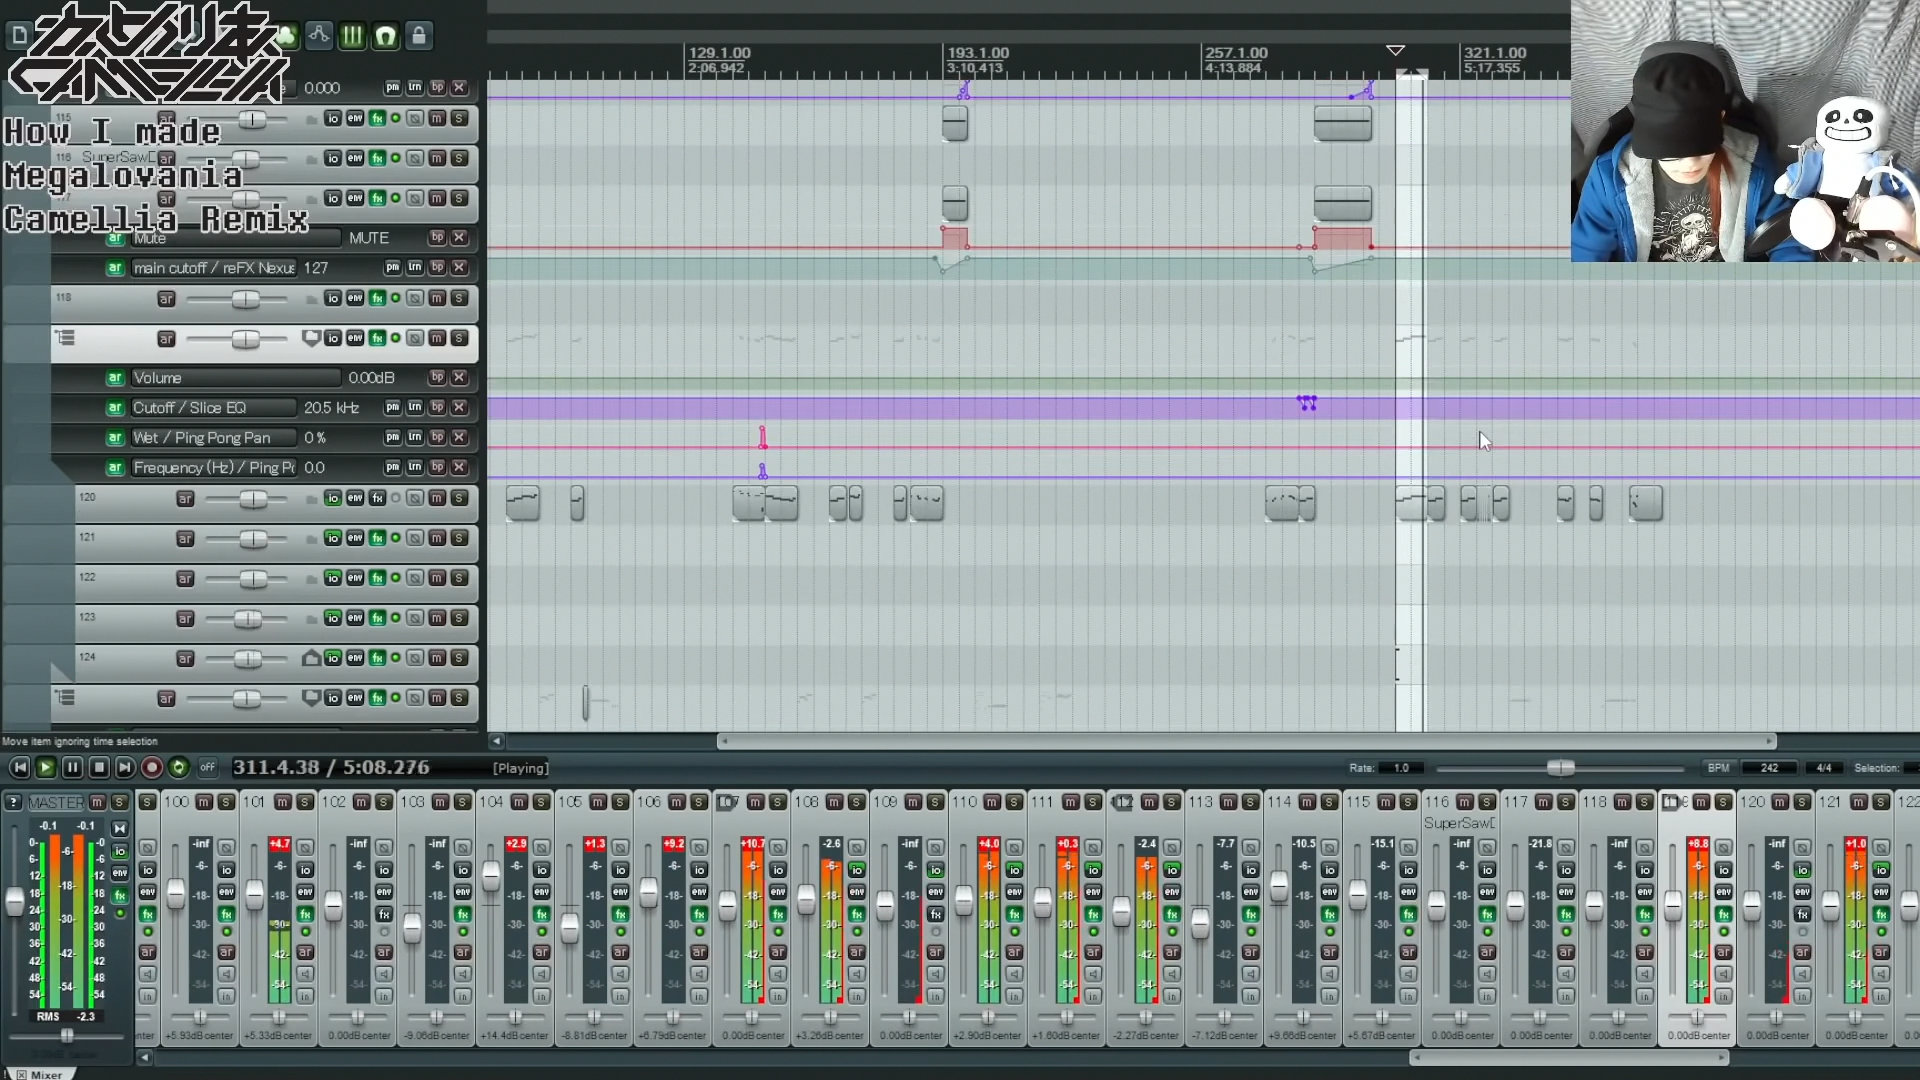Open routing io on mixer channel 108

[x=857, y=870]
